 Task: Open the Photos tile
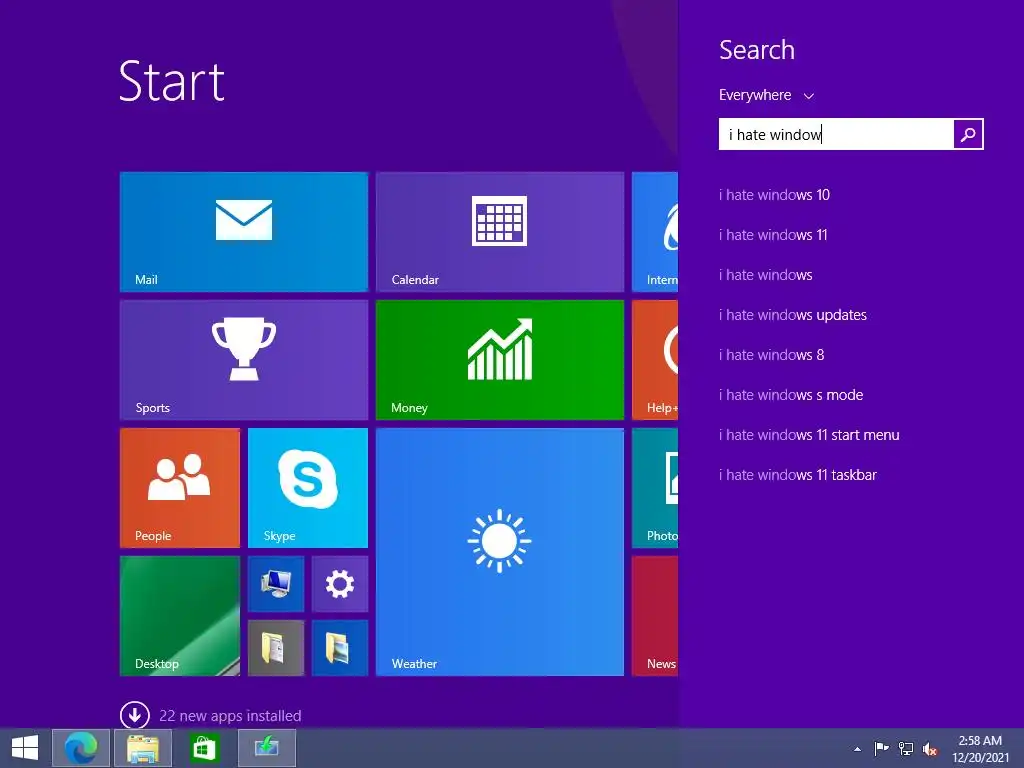[655, 488]
